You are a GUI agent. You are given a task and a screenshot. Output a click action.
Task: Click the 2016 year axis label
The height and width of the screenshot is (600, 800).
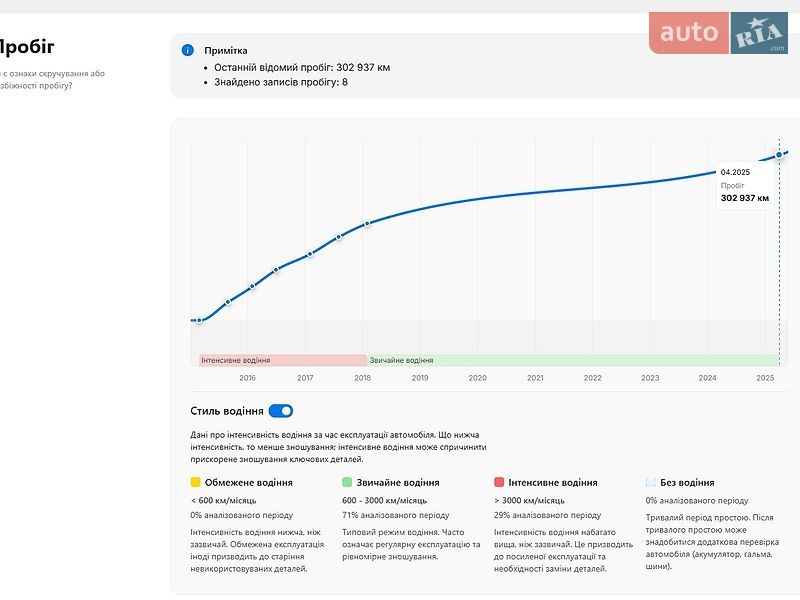tap(247, 378)
